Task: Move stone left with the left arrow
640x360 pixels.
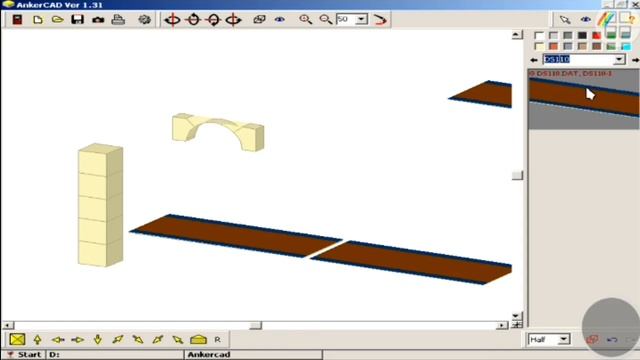Action: (x=58, y=340)
